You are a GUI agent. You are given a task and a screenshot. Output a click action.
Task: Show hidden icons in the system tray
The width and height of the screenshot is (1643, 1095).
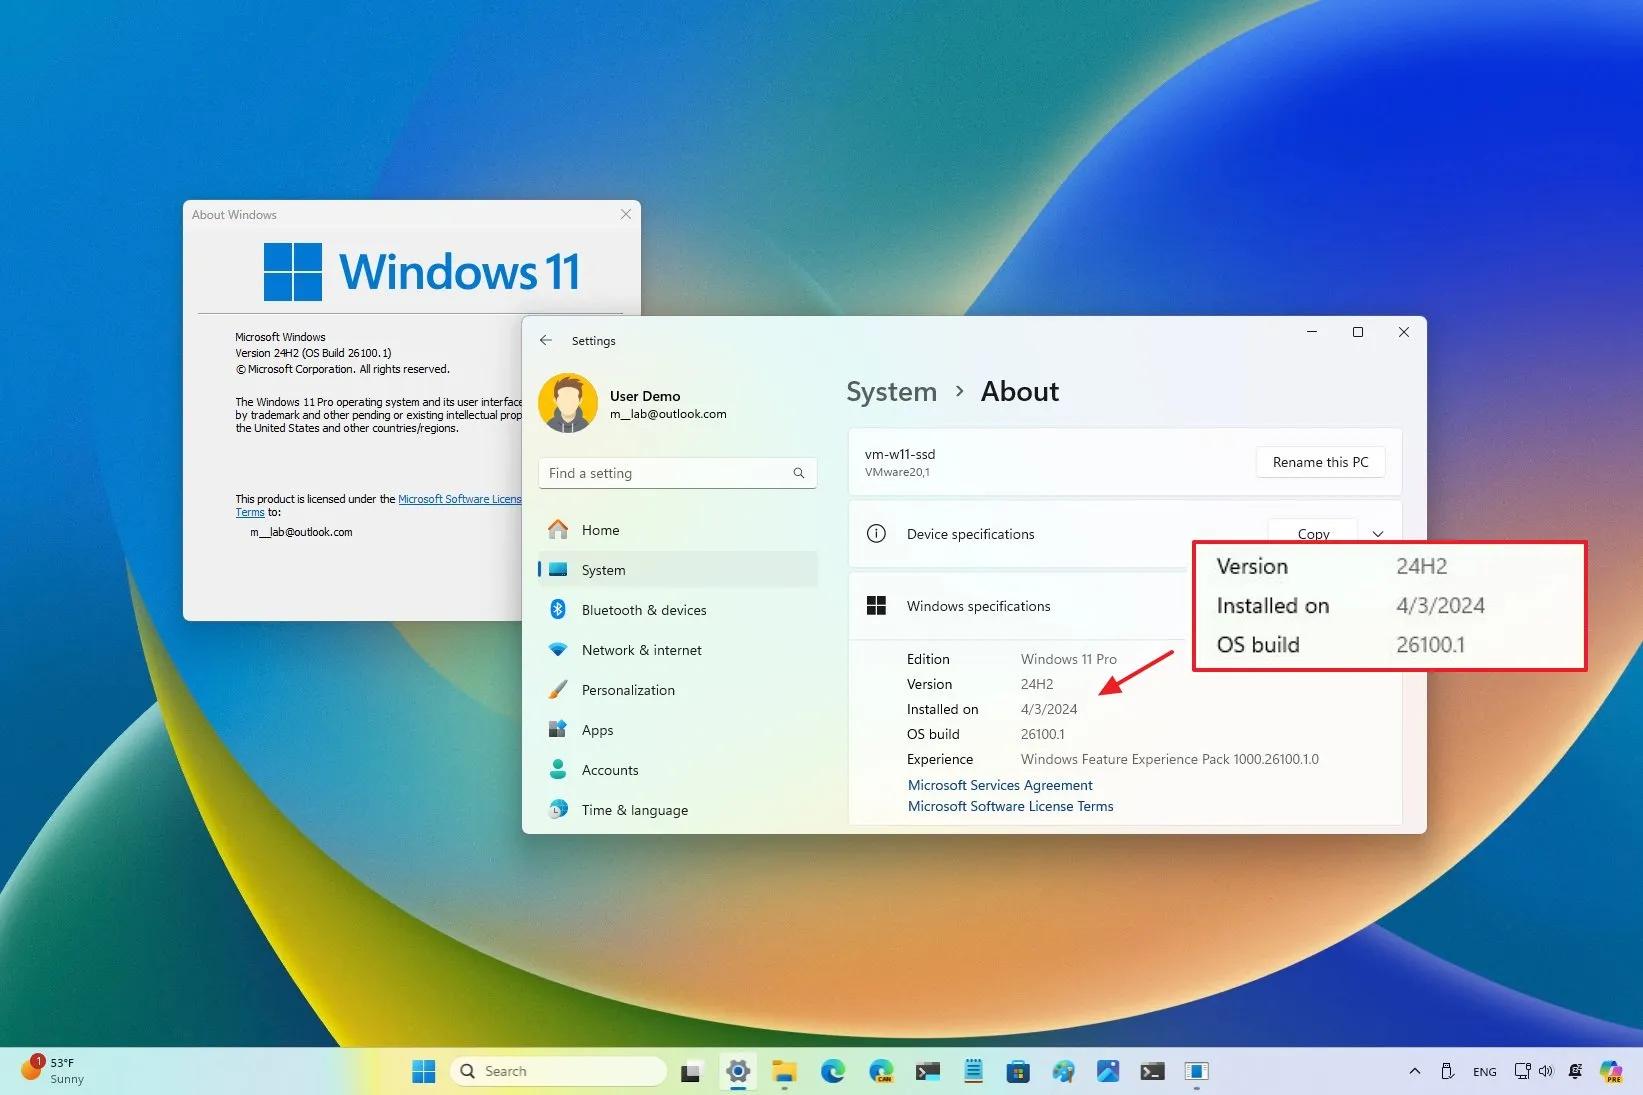[1415, 1071]
